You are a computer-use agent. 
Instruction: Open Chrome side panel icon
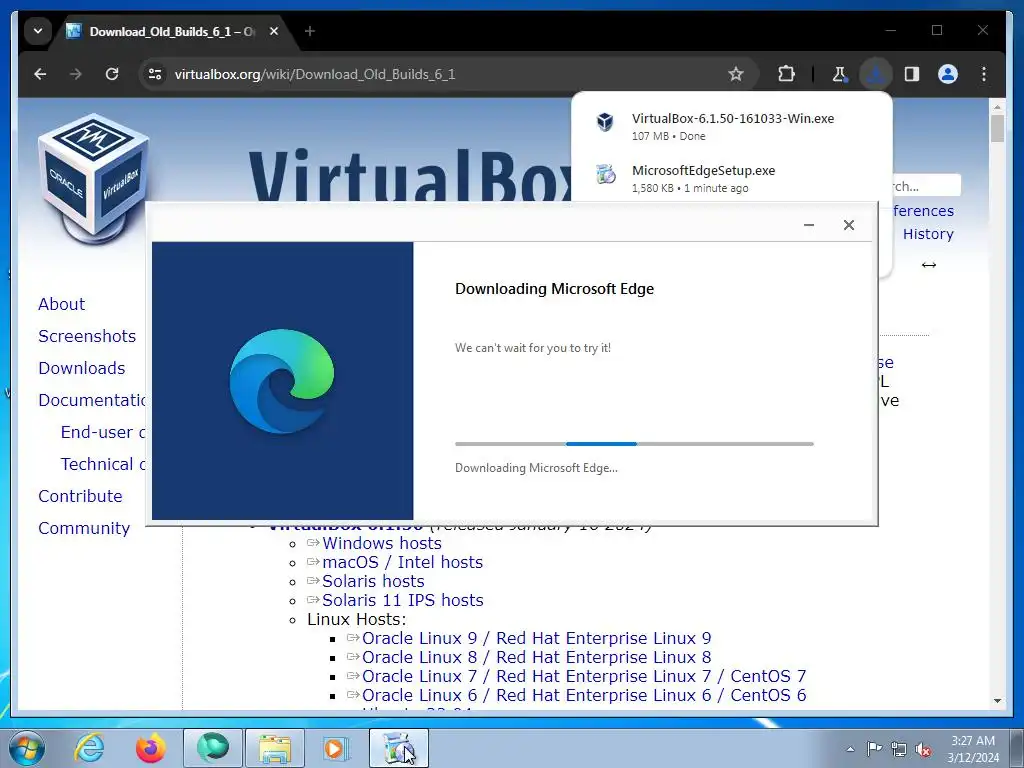coord(912,74)
